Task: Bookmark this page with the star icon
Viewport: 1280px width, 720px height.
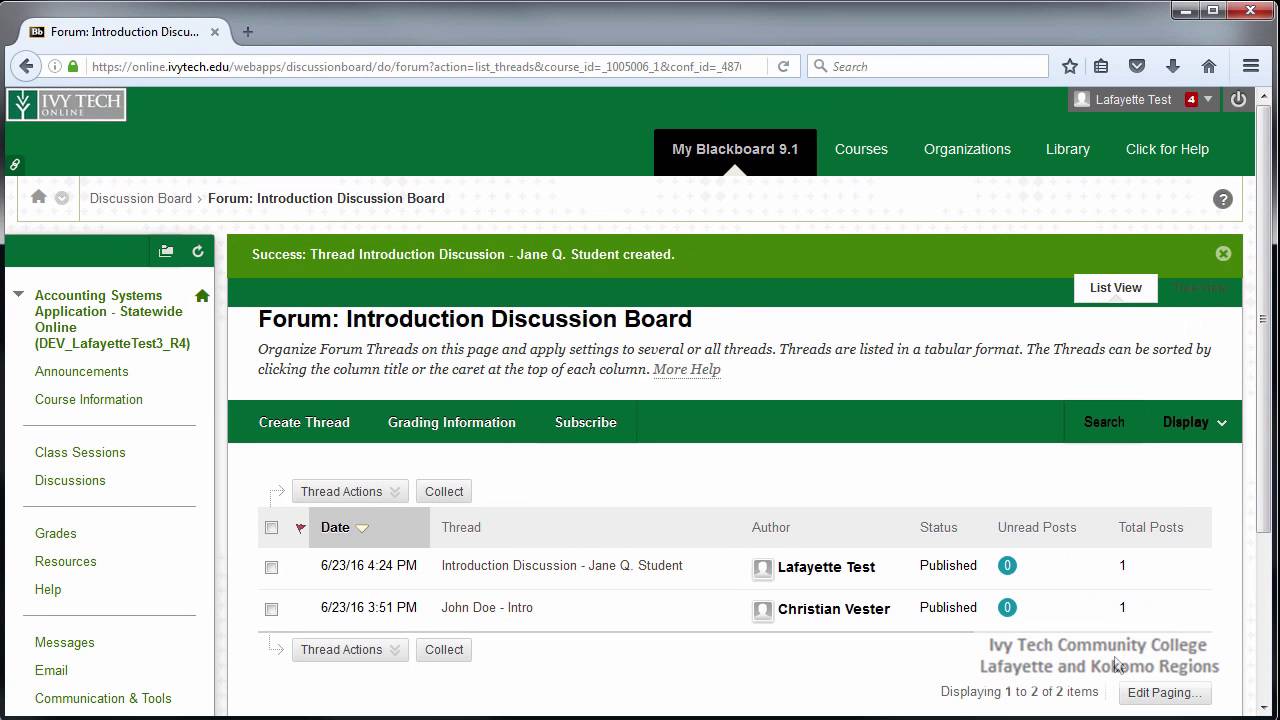Action: point(1070,66)
